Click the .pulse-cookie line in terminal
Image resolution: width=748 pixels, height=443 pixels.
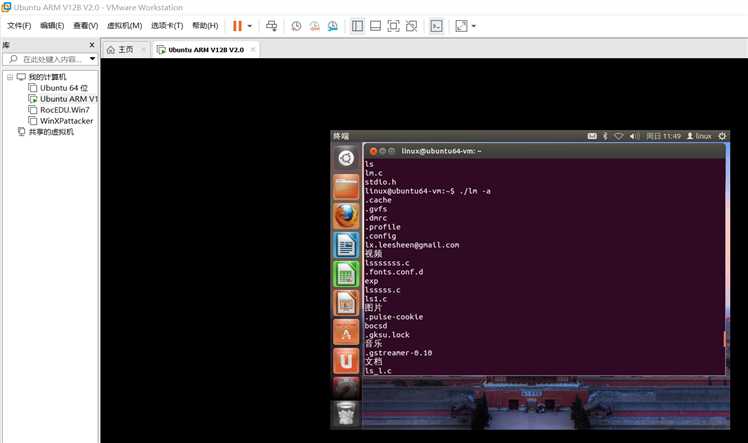pyautogui.click(x=394, y=317)
